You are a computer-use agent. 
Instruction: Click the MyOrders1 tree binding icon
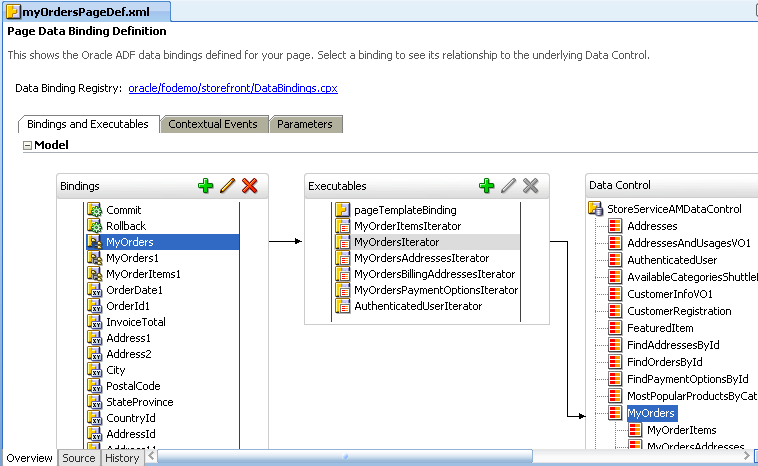(95, 258)
